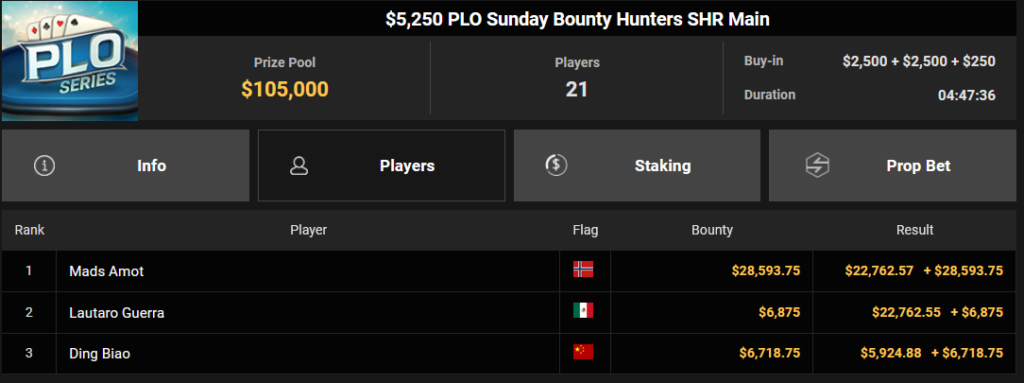This screenshot has width=1024, height=383.
Task: Sort by the Rank column header
Action: coord(29,230)
